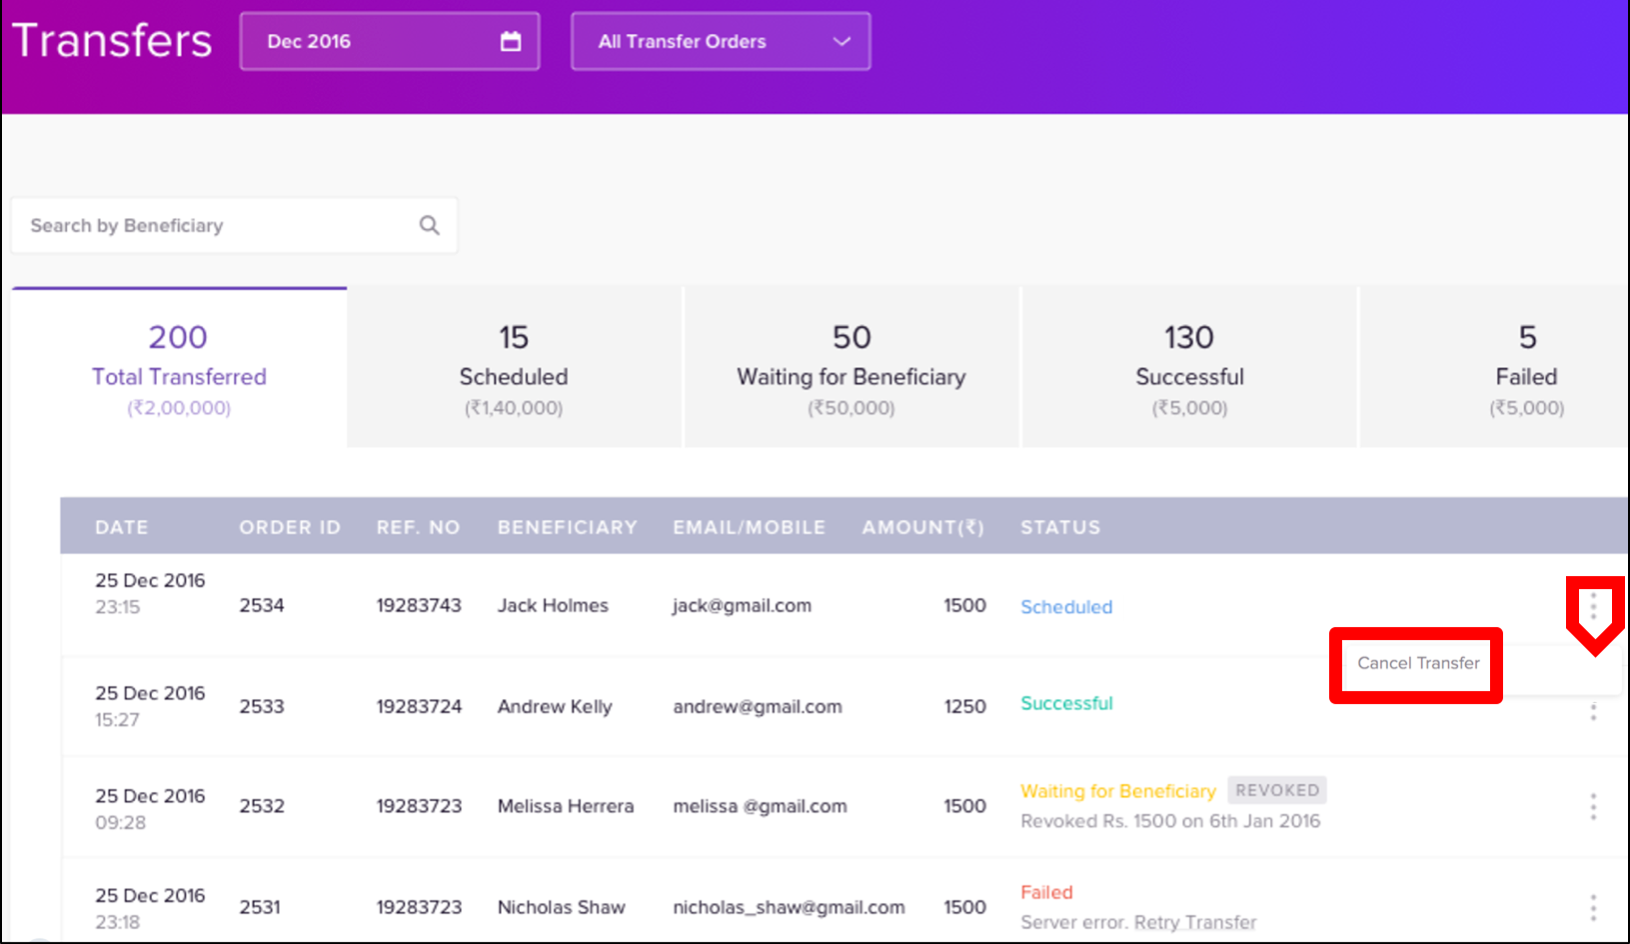Open the three-dot menu for Jack Holmes row

click(1593, 606)
